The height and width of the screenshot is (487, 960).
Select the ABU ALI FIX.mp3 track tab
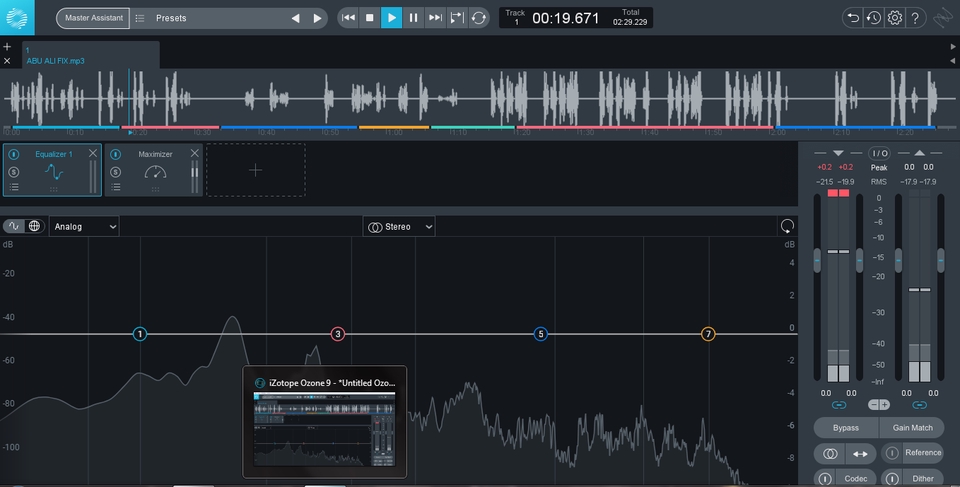click(x=91, y=55)
